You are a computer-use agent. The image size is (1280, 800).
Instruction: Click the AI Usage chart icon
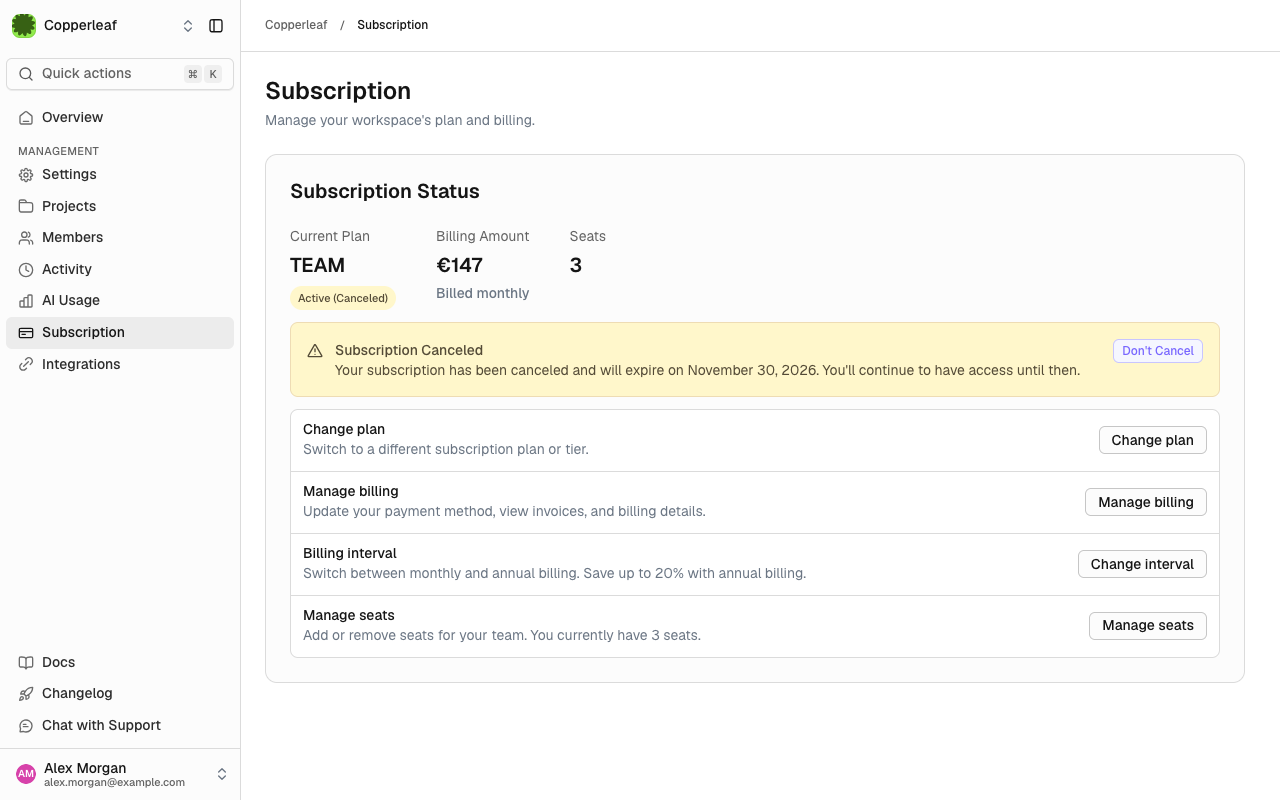click(26, 301)
